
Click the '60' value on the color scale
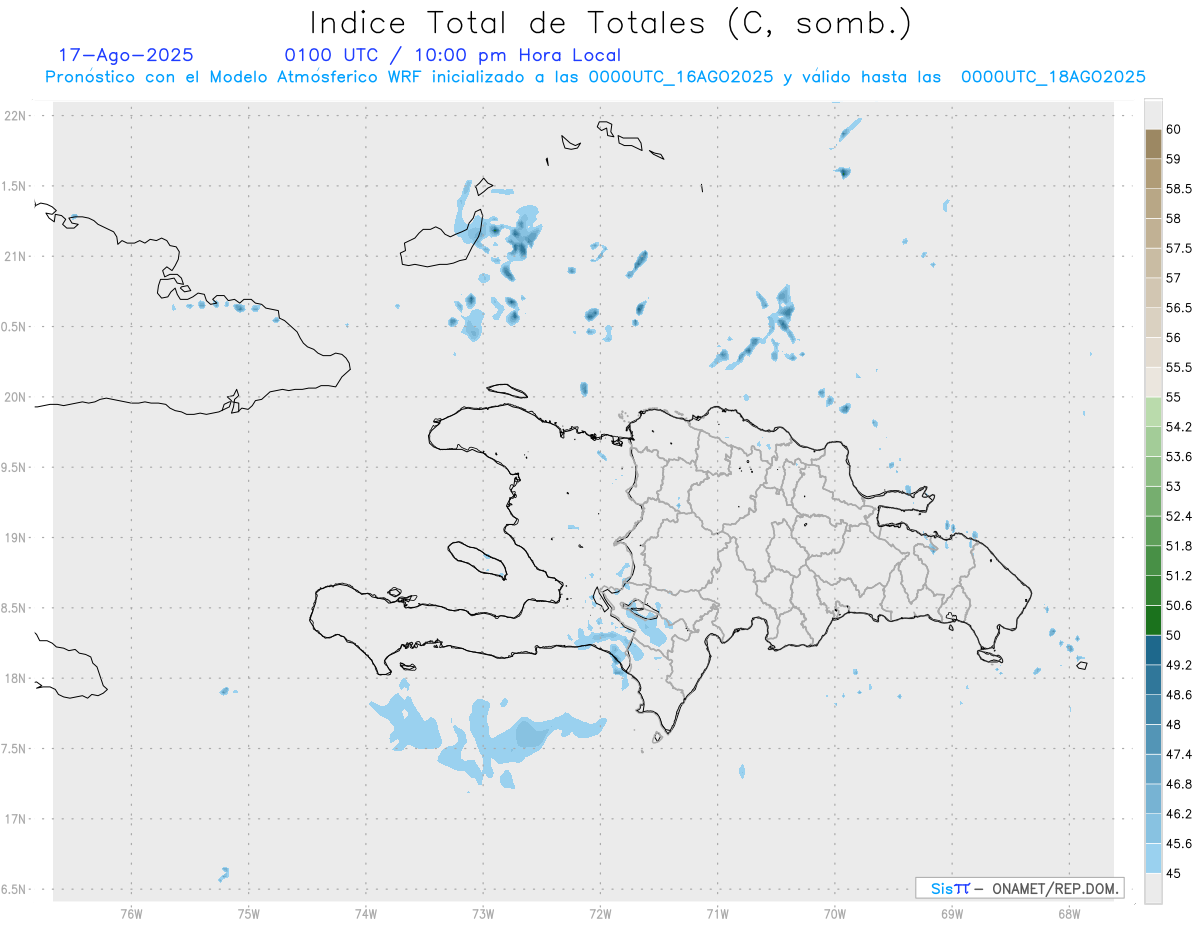pos(1174,129)
